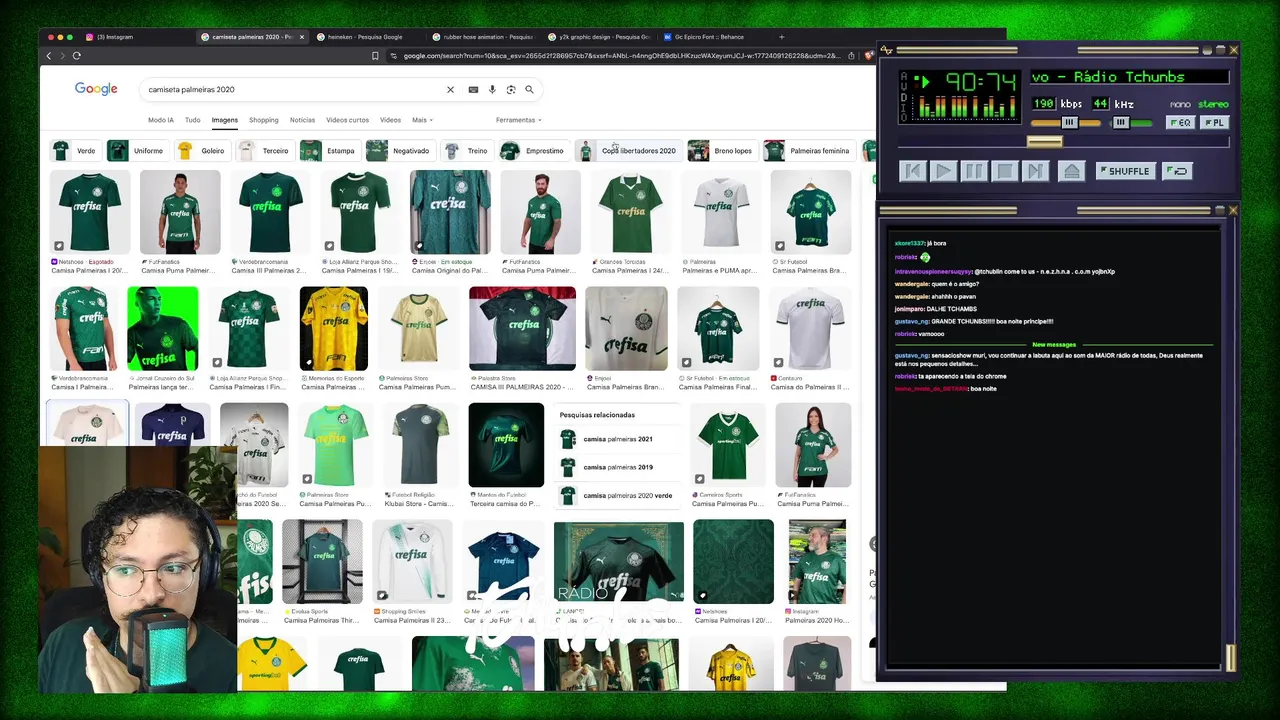Go forward in the browser
This screenshot has height=720, width=1280.
pos(62,56)
